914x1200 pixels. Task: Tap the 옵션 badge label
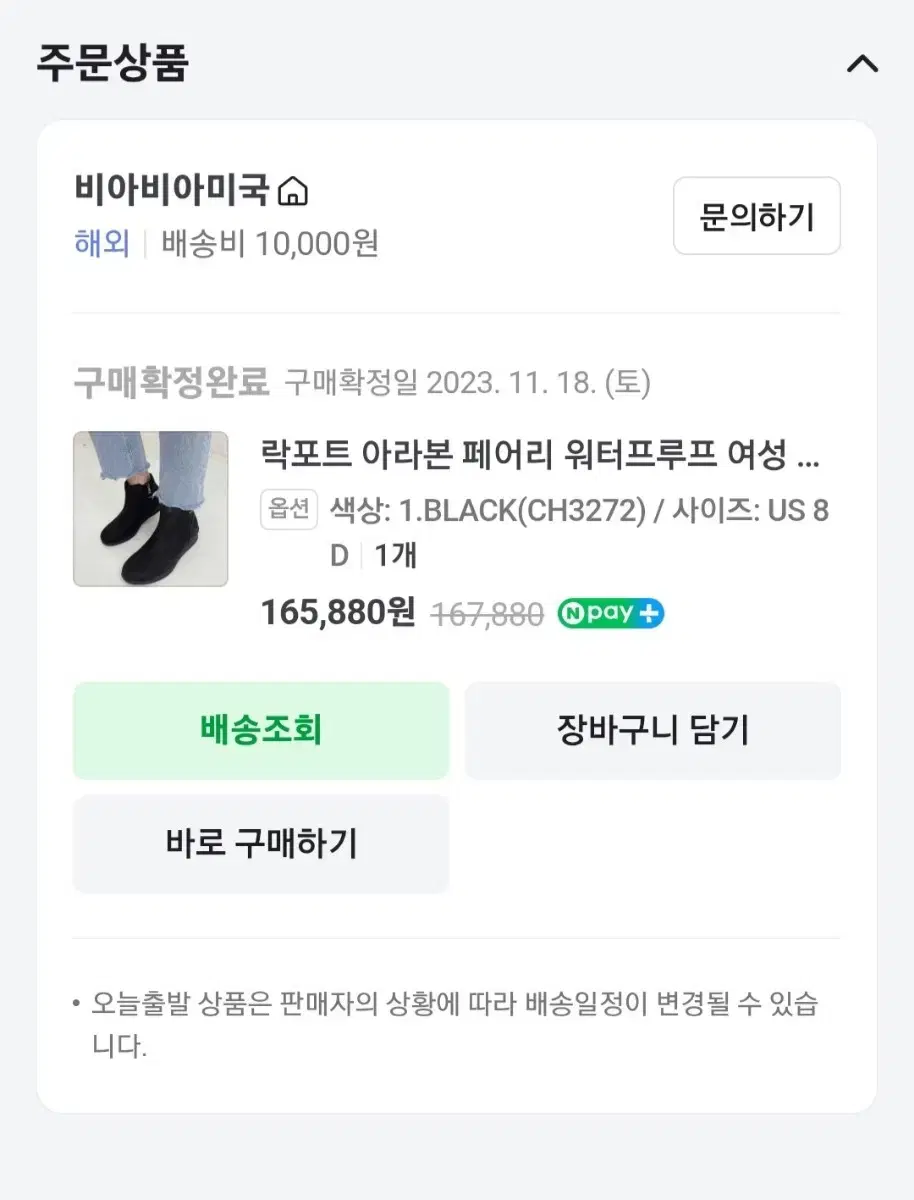[x=290, y=510]
